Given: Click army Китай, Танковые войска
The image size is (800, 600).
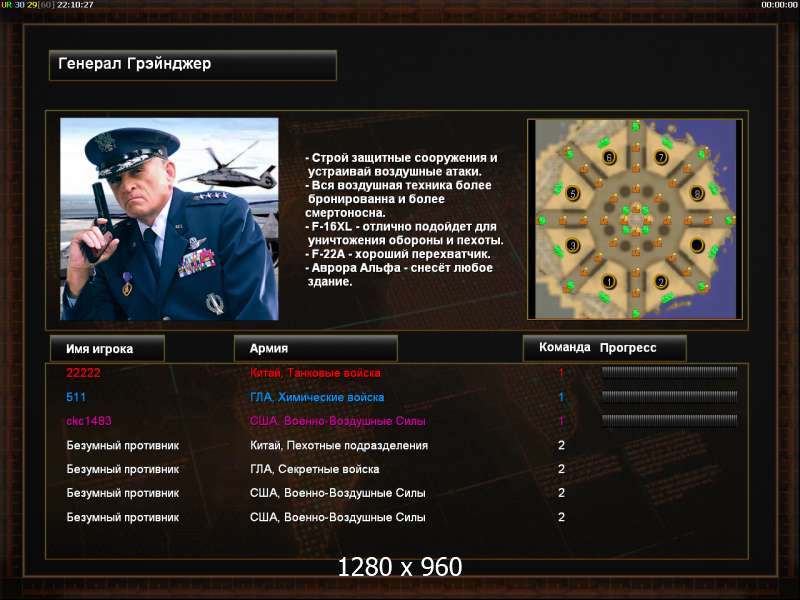Looking at the screenshot, I should pyautogui.click(x=315, y=373).
